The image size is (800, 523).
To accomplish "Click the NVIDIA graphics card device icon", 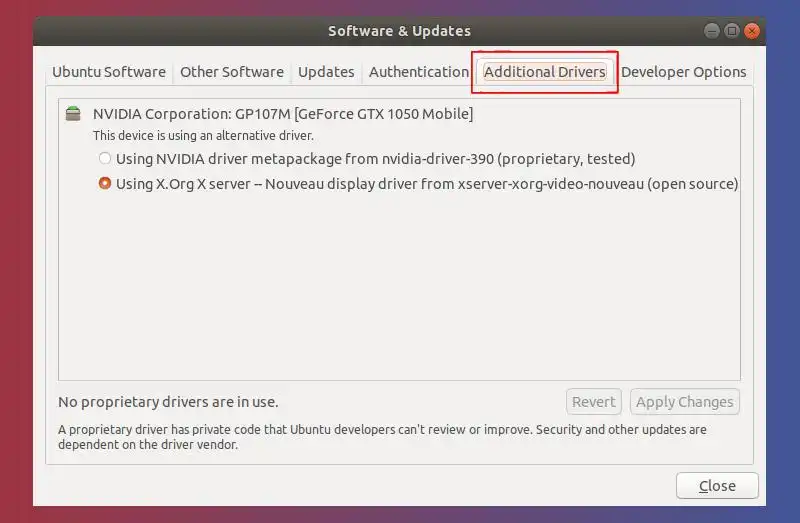I will [73, 113].
